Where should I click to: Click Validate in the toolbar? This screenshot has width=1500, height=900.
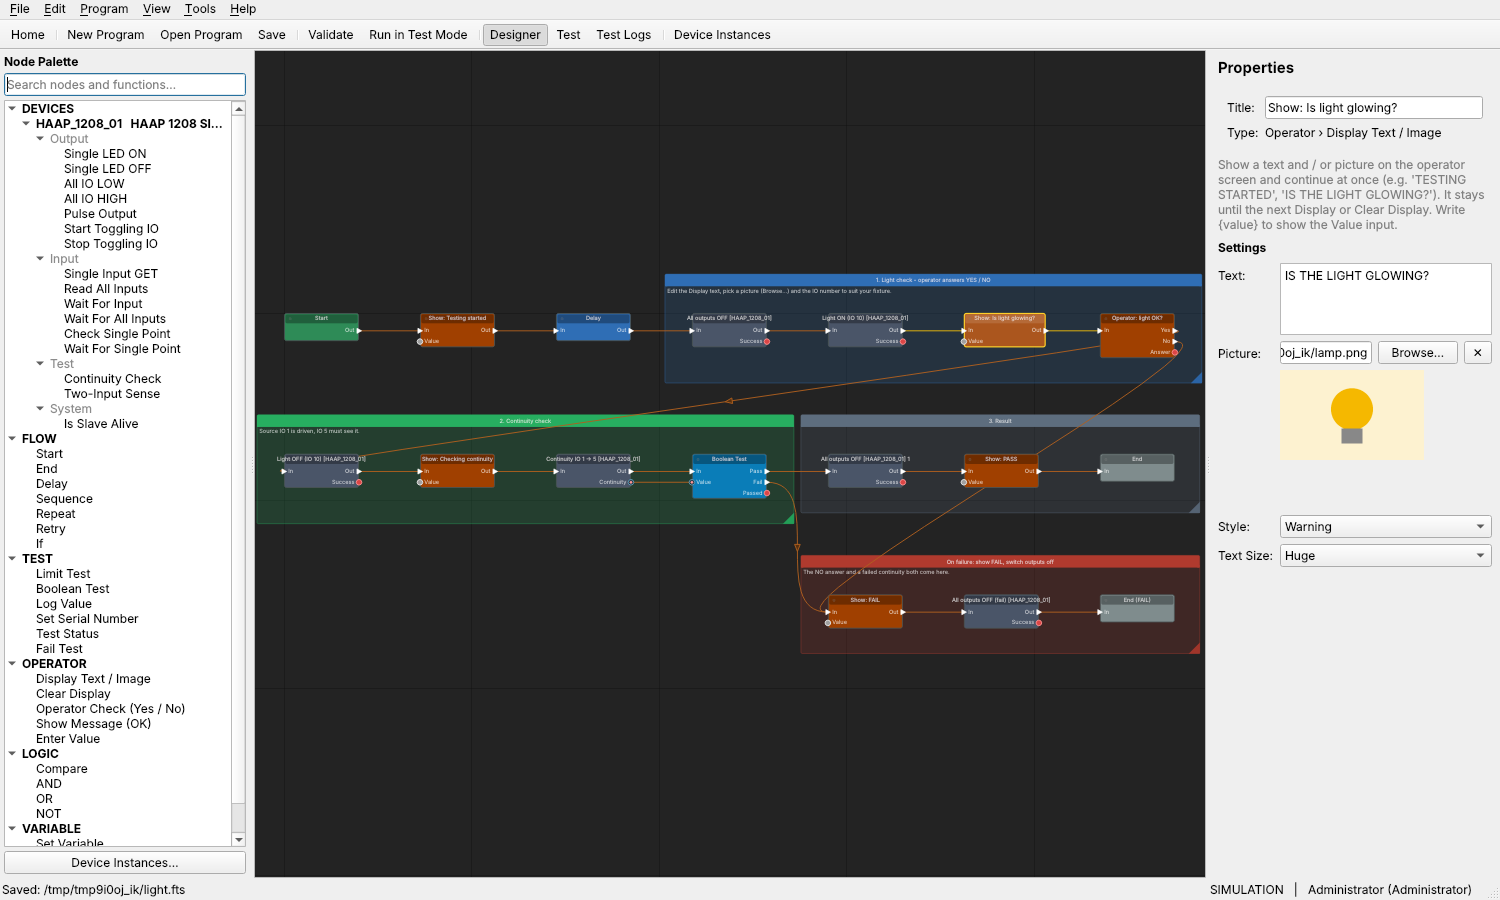[331, 35]
